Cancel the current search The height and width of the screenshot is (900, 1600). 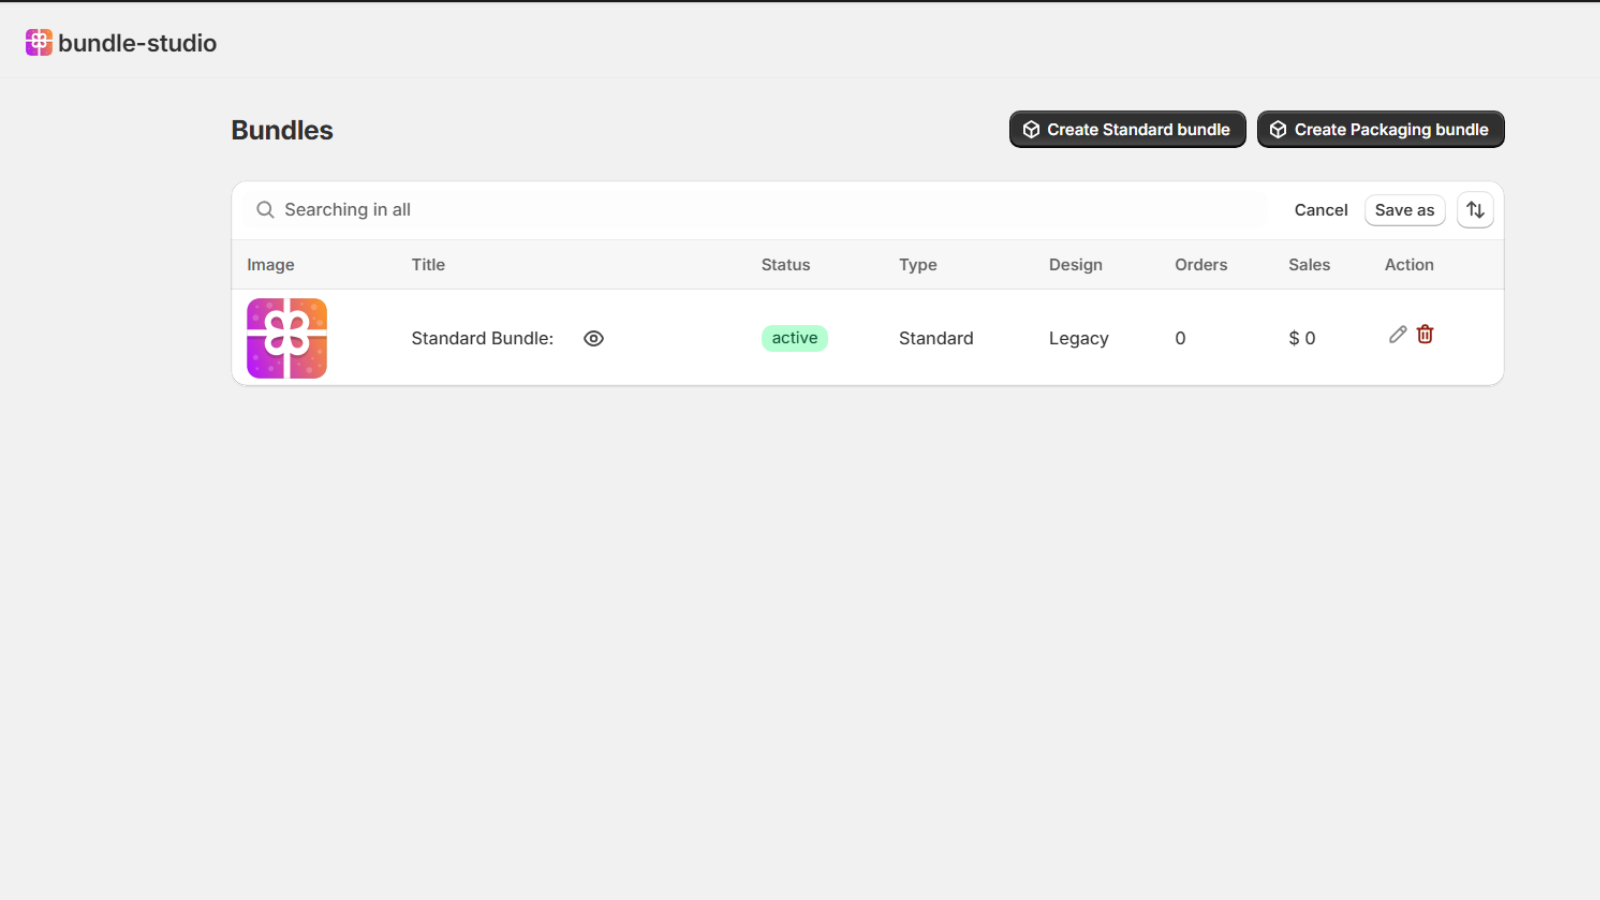[1320, 210]
